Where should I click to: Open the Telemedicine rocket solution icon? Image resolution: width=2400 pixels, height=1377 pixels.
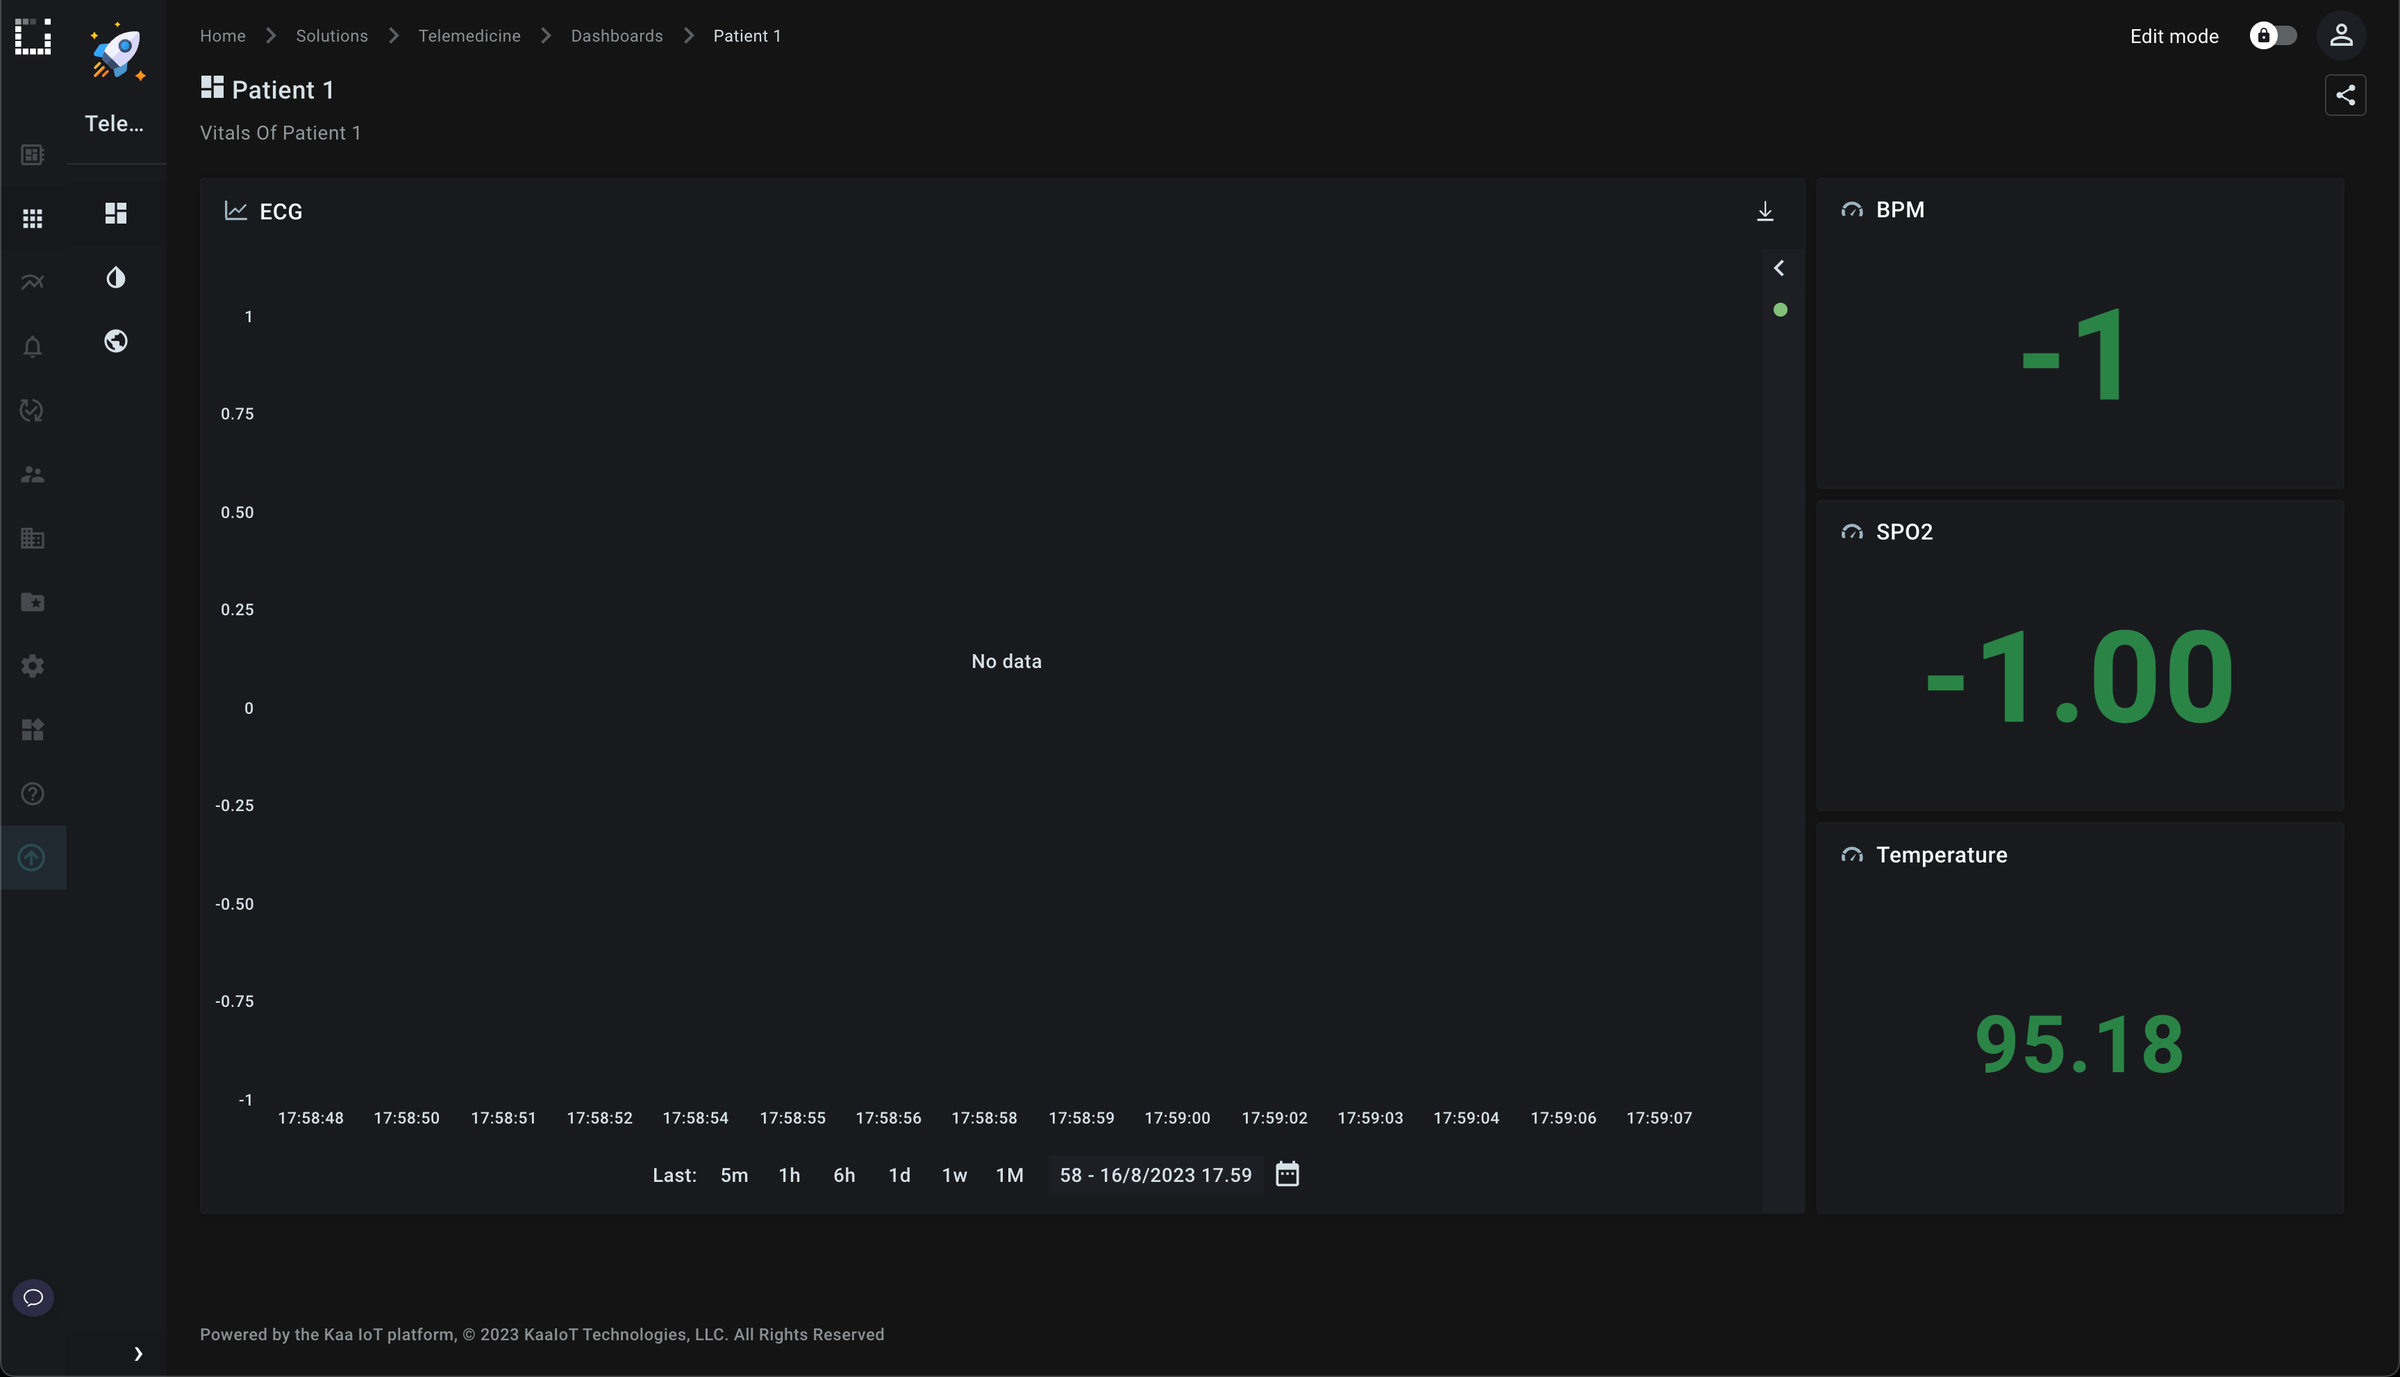click(117, 51)
